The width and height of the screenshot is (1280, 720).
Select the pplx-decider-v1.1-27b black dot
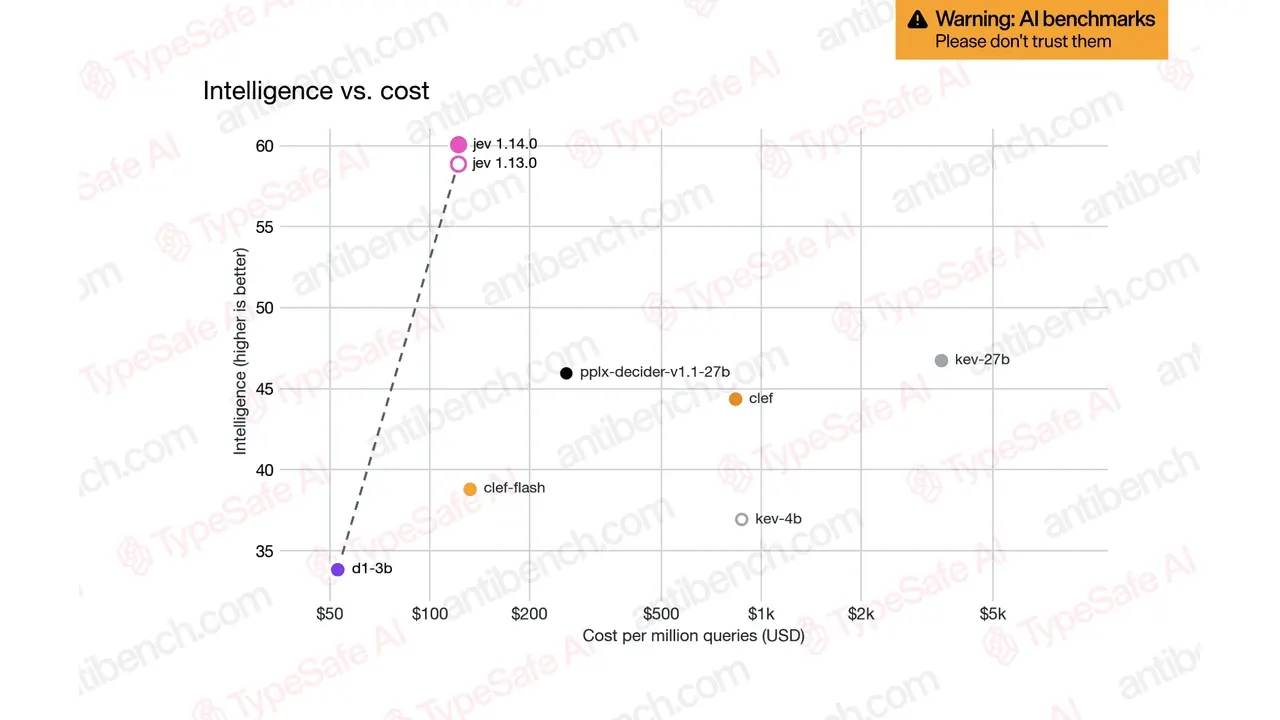(566, 373)
